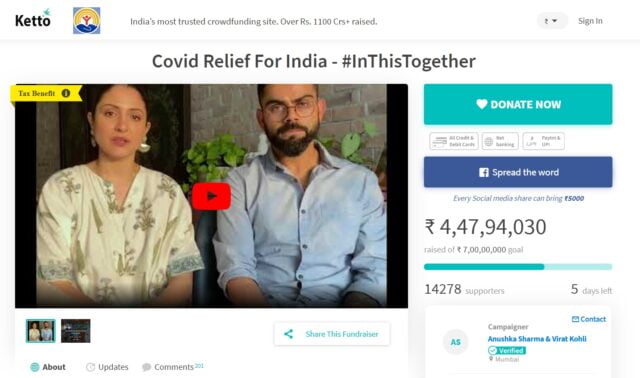Click the DONATE NOW button

coord(518,105)
